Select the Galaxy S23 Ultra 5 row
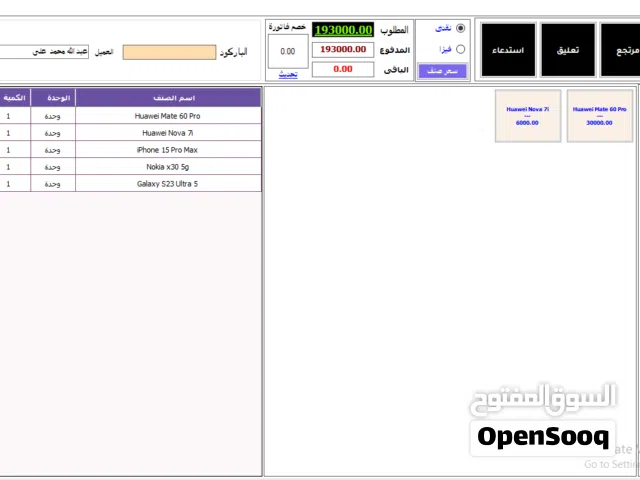This screenshot has height=480, width=640. (131, 184)
